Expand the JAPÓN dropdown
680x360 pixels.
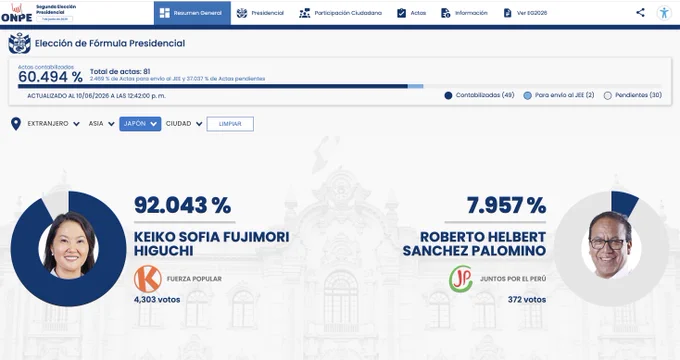point(140,124)
